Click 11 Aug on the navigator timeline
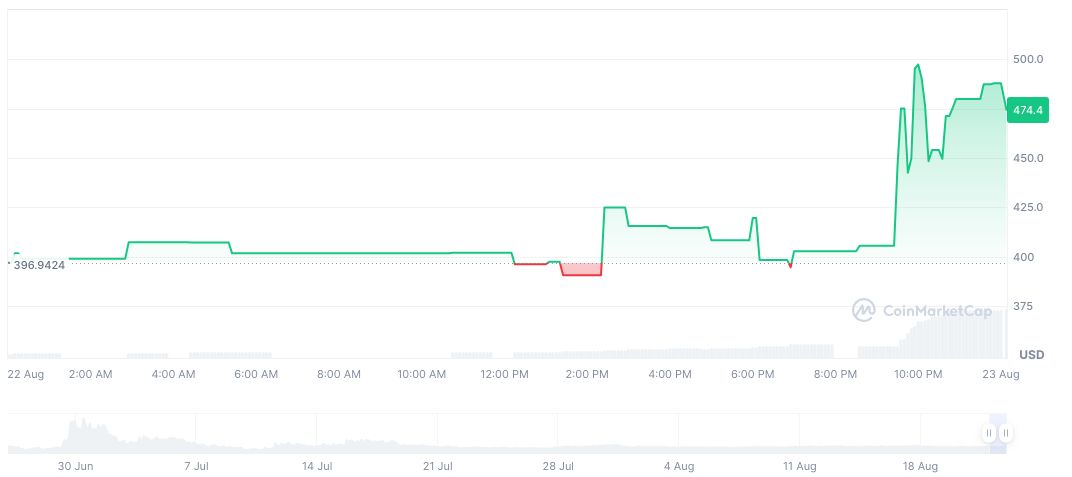 pyautogui.click(x=800, y=466)
